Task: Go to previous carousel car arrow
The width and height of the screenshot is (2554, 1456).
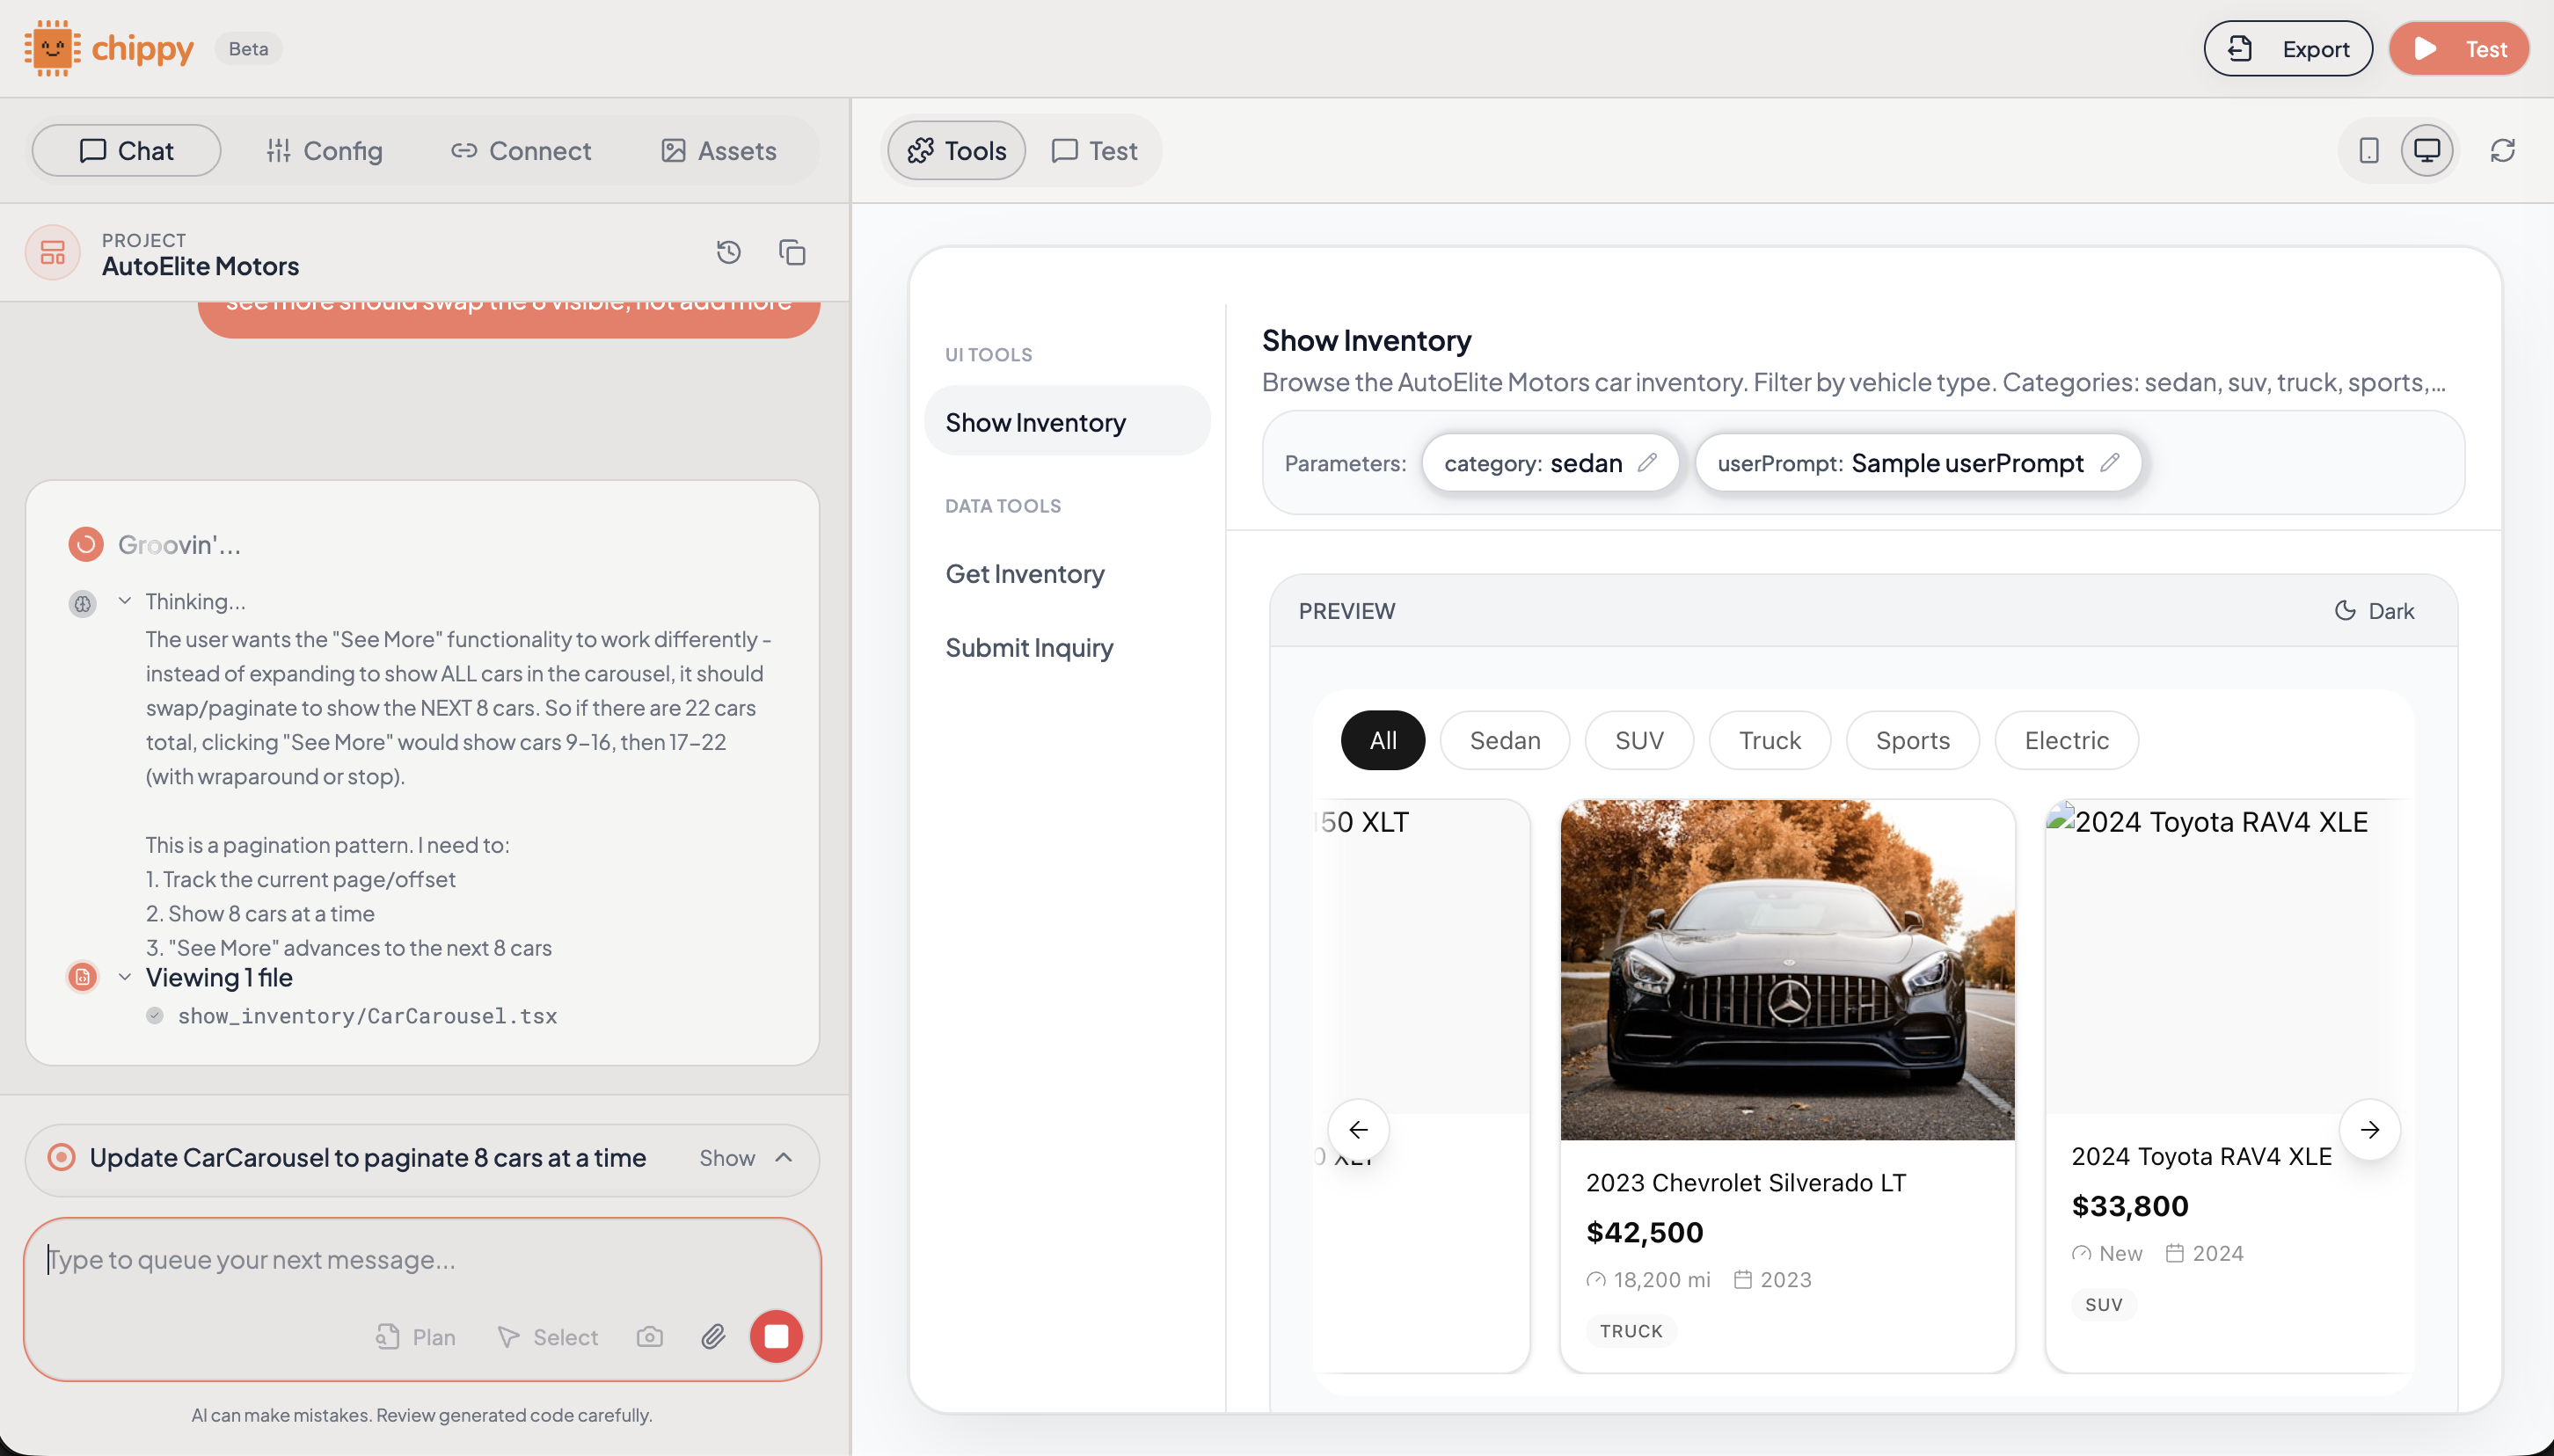Action: 1358,1130
